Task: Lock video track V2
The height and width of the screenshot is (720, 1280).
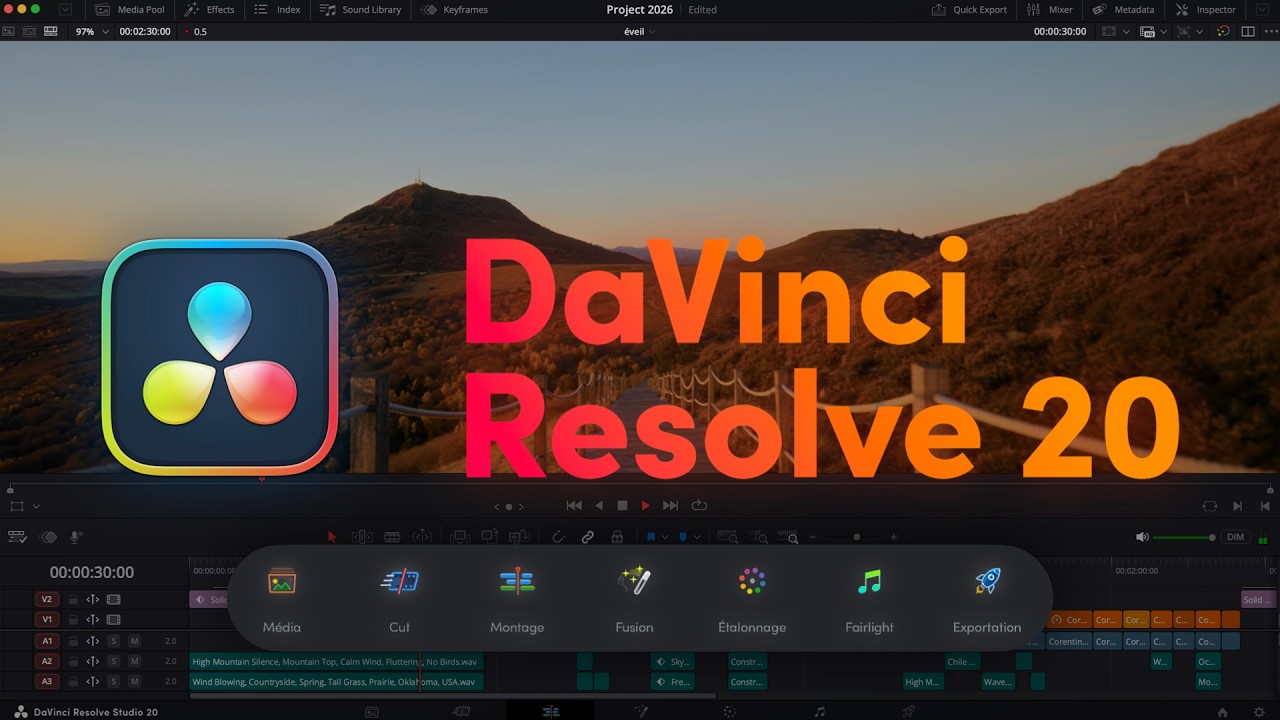Action: tap(73, 599)
